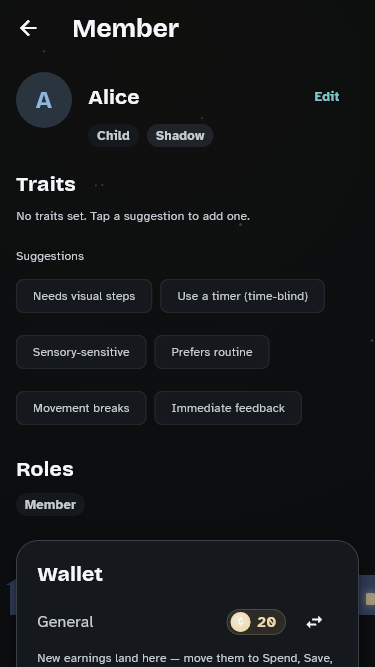Choose the Prefers routine suggestion

(x=212, y=352)
